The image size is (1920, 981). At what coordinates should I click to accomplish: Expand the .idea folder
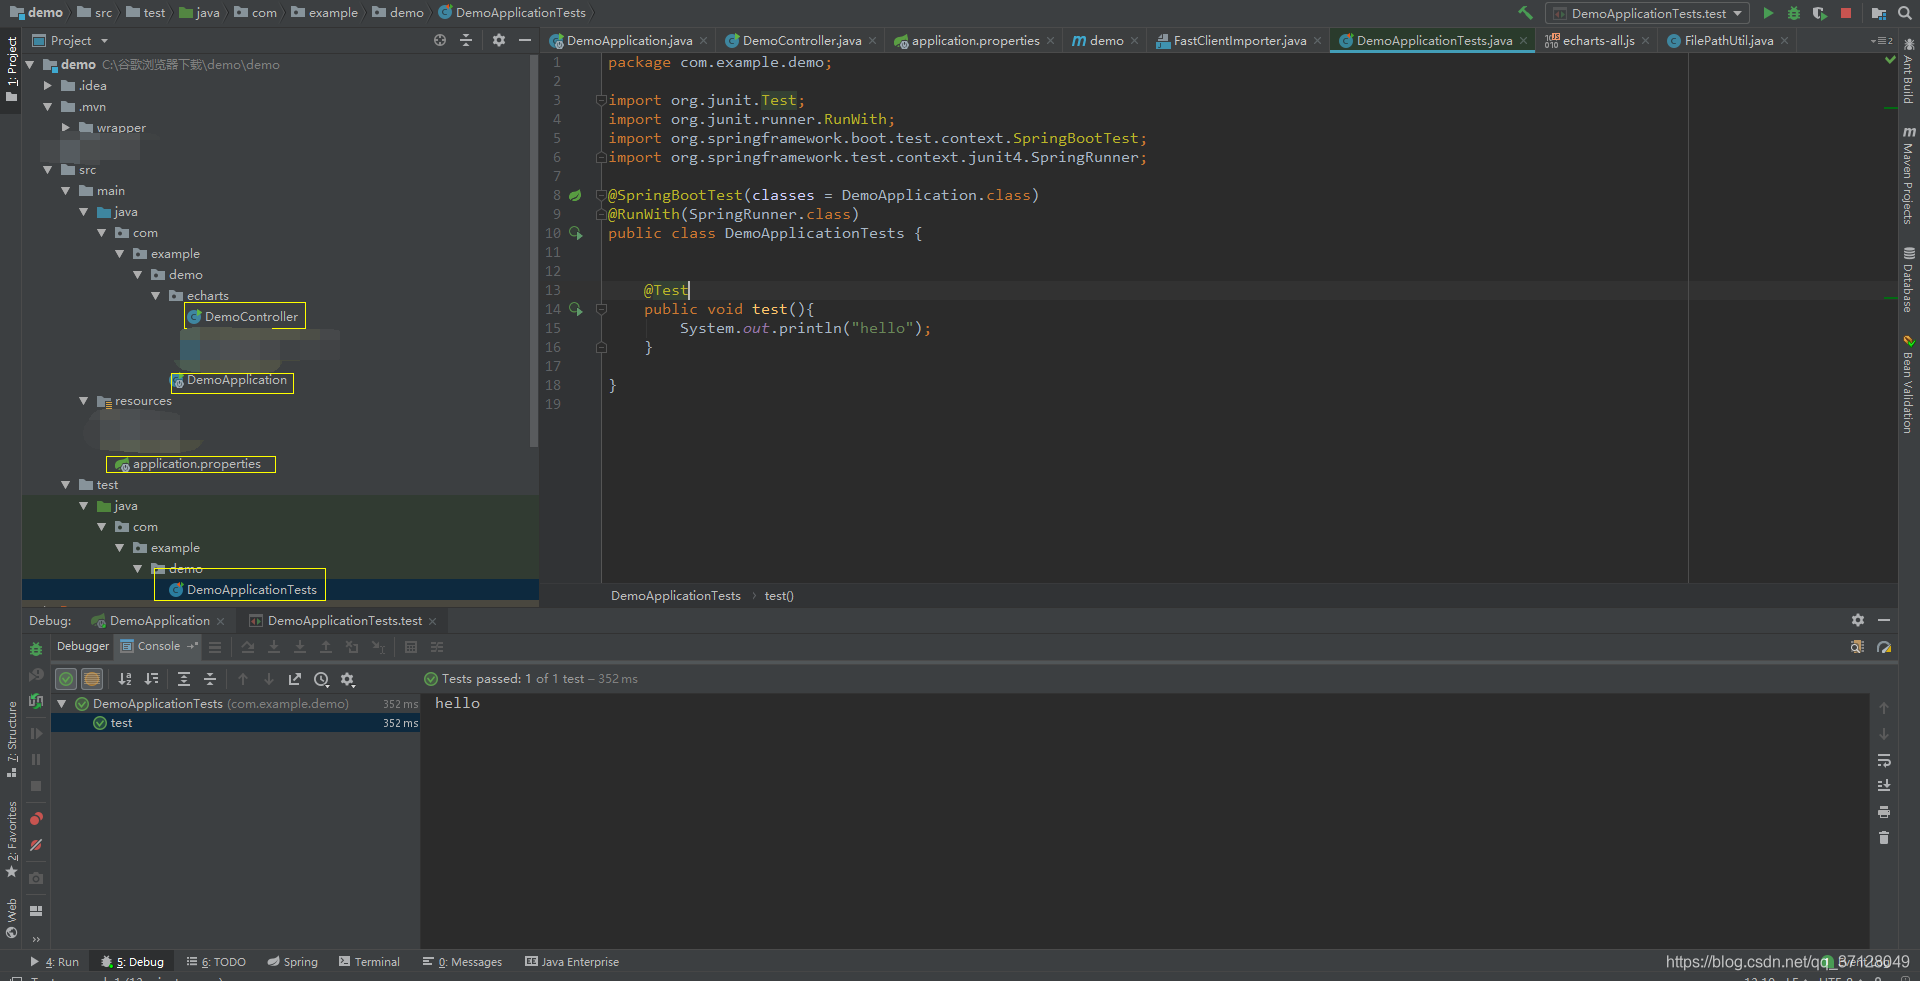(x=47, y=86)
